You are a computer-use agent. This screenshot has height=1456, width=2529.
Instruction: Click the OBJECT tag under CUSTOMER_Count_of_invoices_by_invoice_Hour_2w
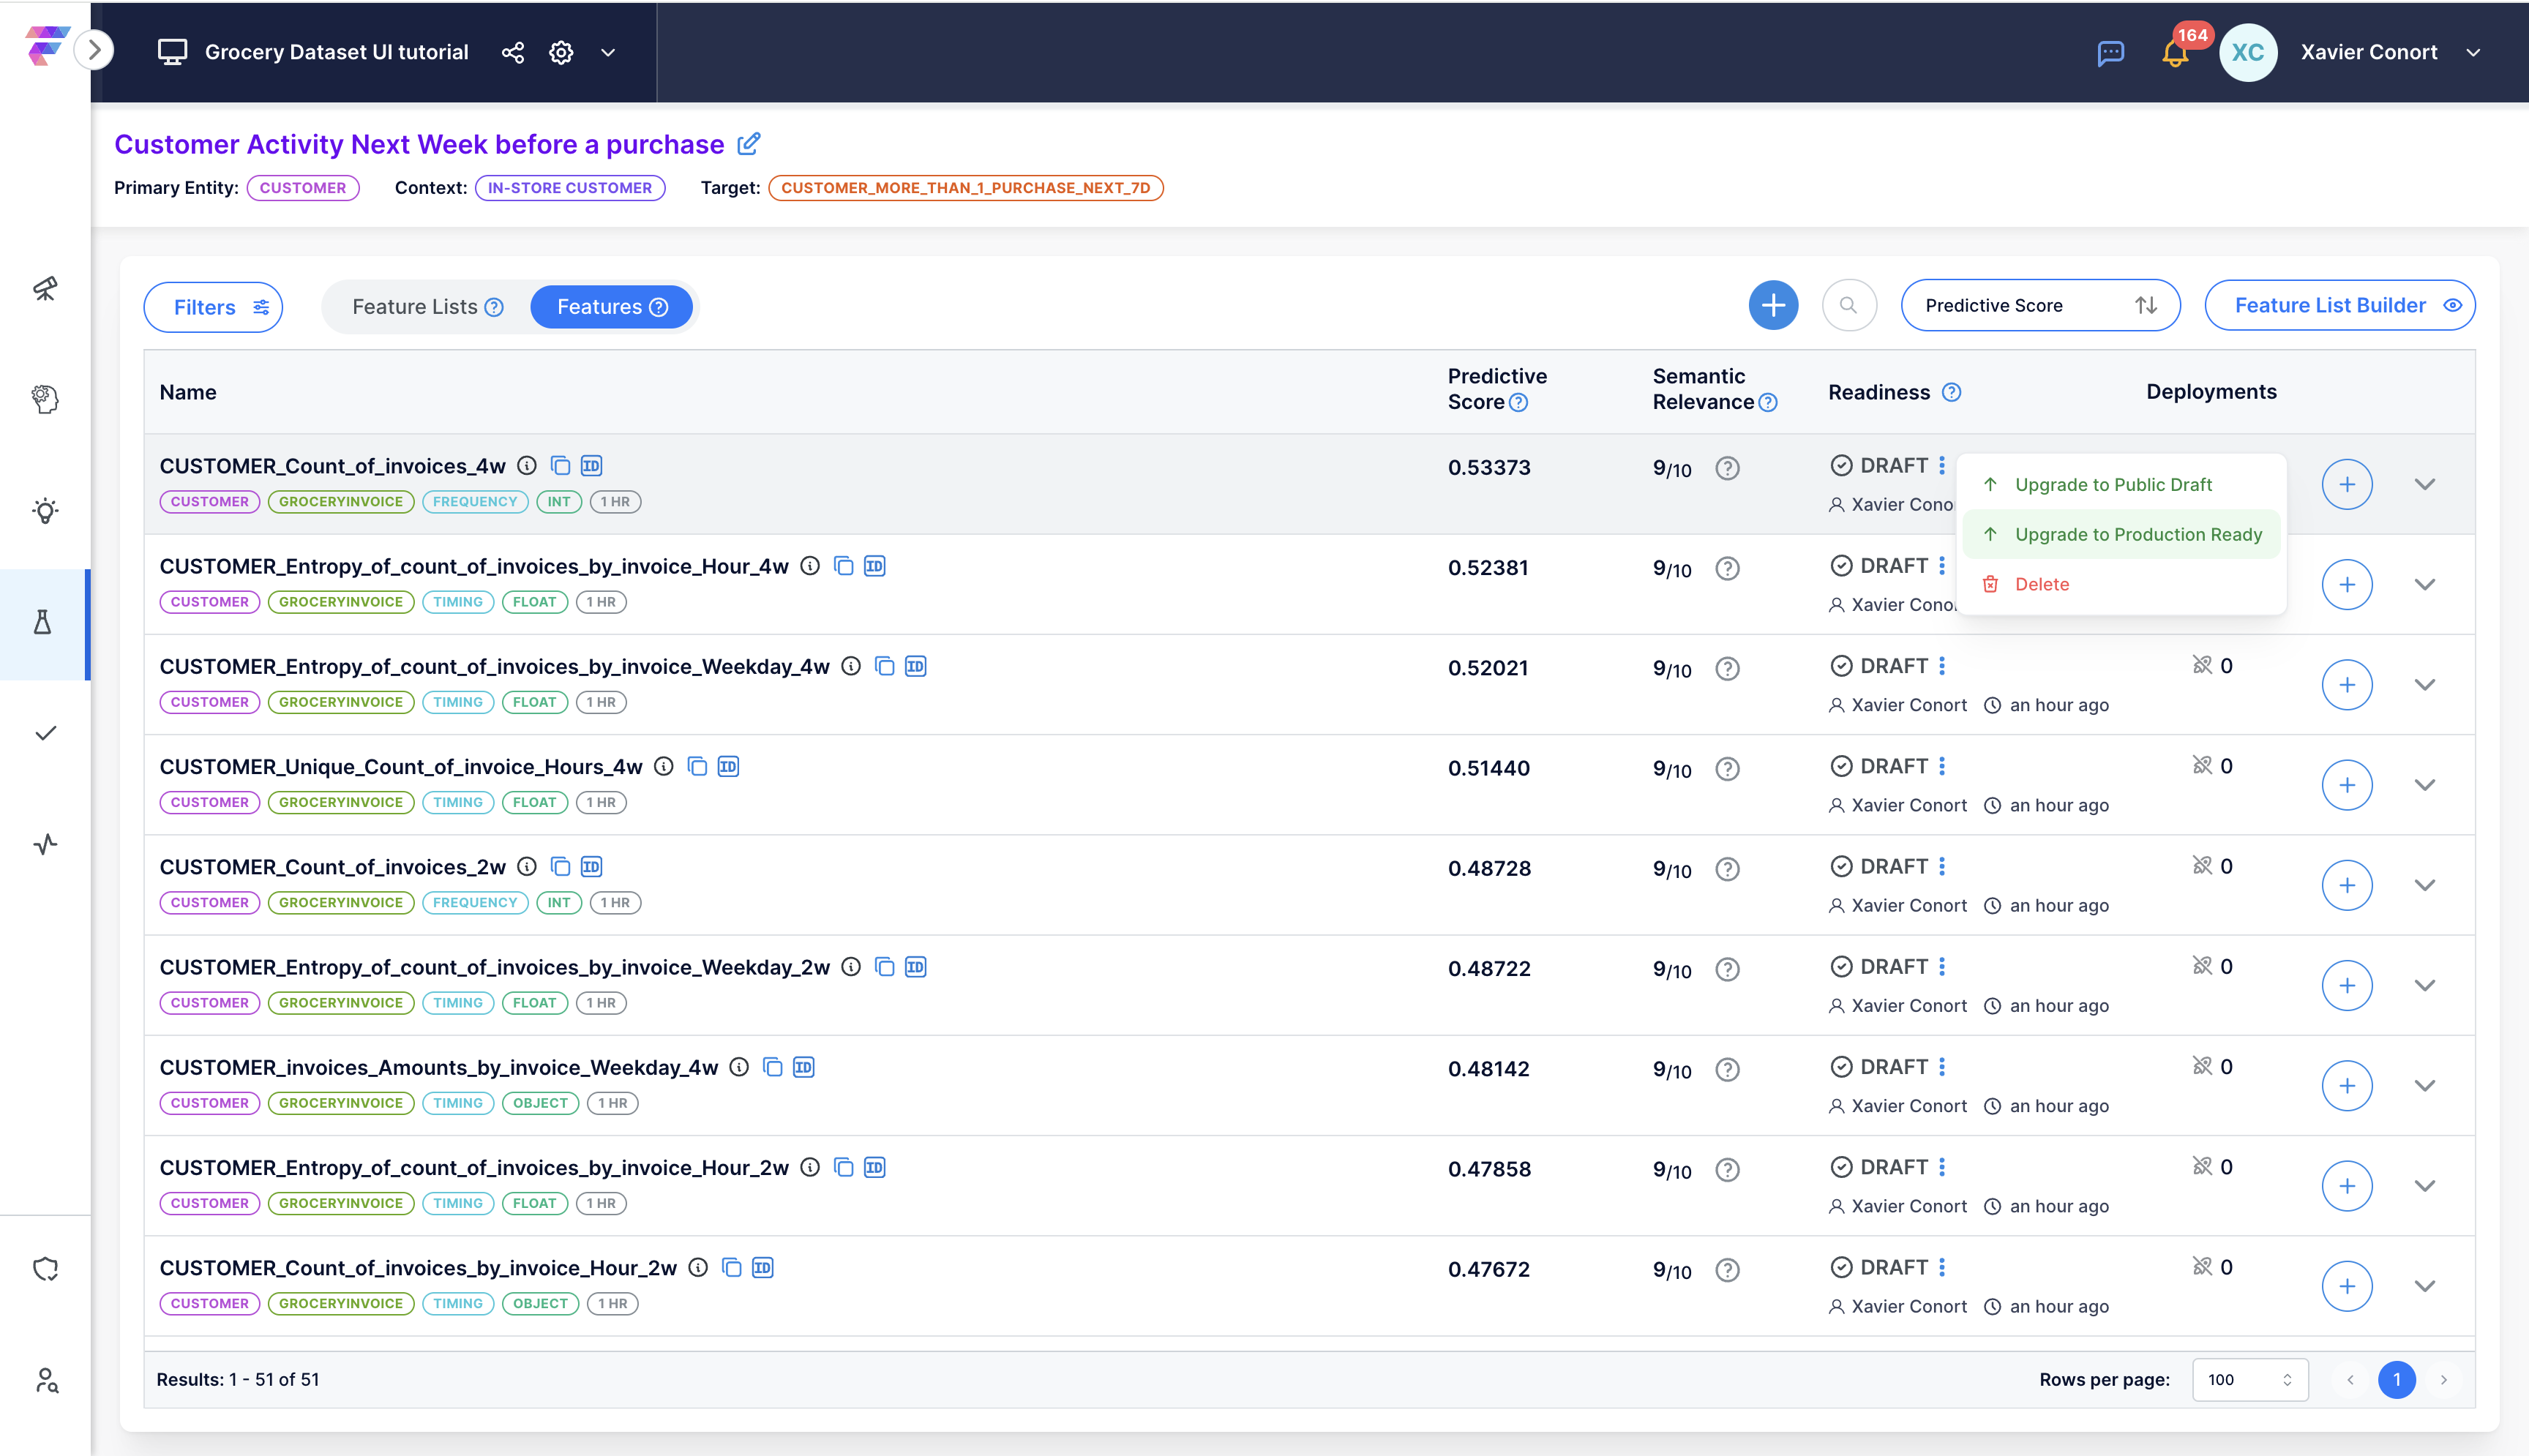[x=540, y=1304]
